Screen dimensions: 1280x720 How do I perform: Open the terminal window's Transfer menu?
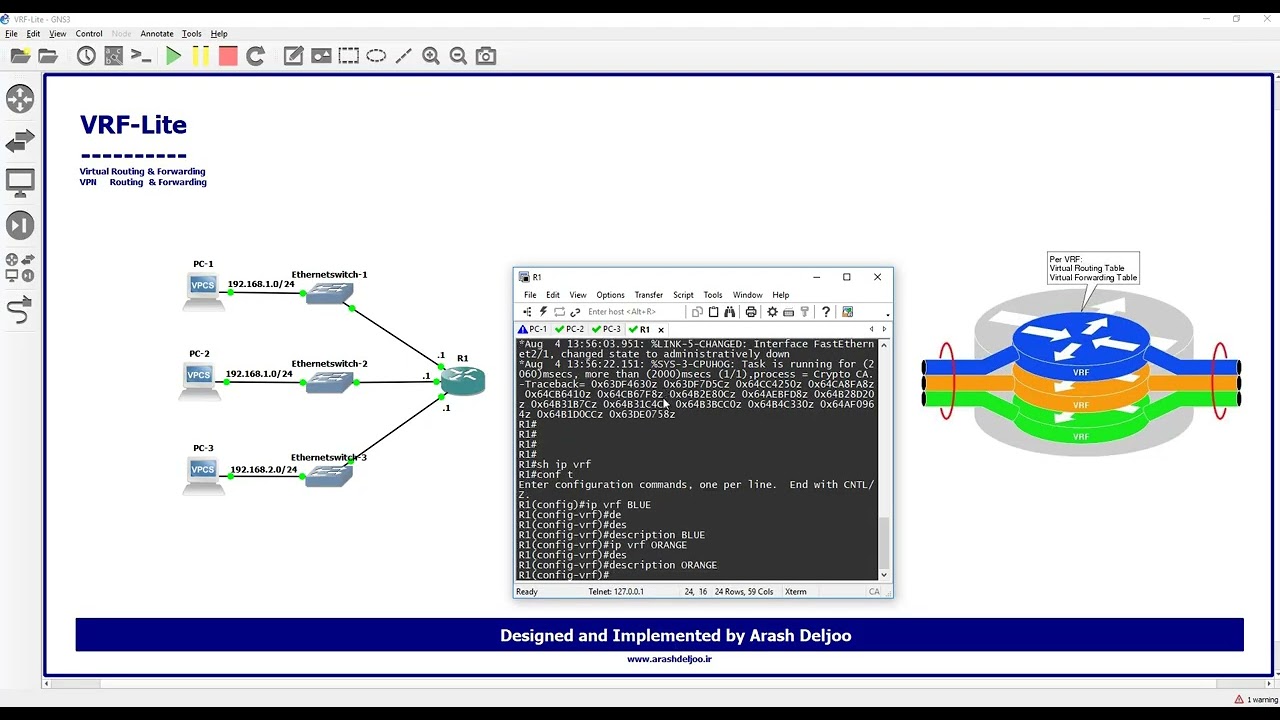click(648, 295)
